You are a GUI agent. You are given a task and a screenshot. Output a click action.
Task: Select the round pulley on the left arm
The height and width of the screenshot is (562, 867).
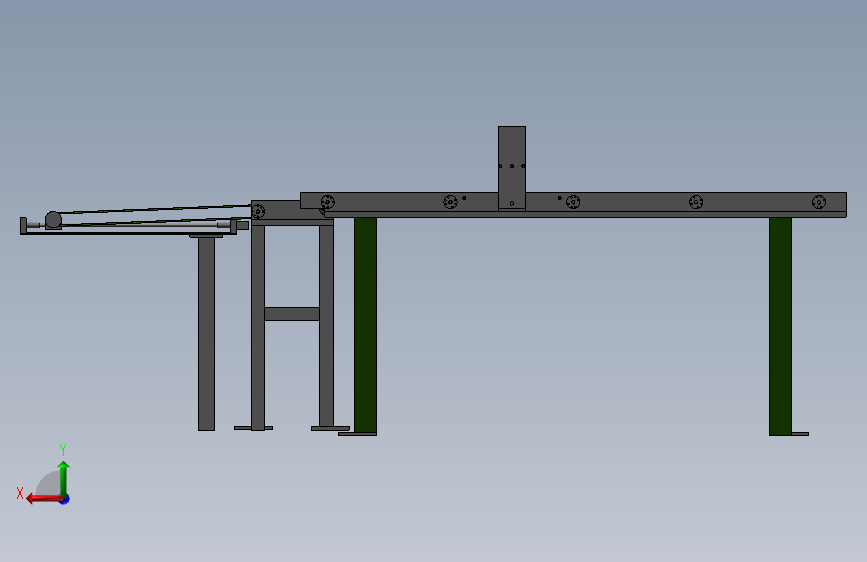coord(53,220)
